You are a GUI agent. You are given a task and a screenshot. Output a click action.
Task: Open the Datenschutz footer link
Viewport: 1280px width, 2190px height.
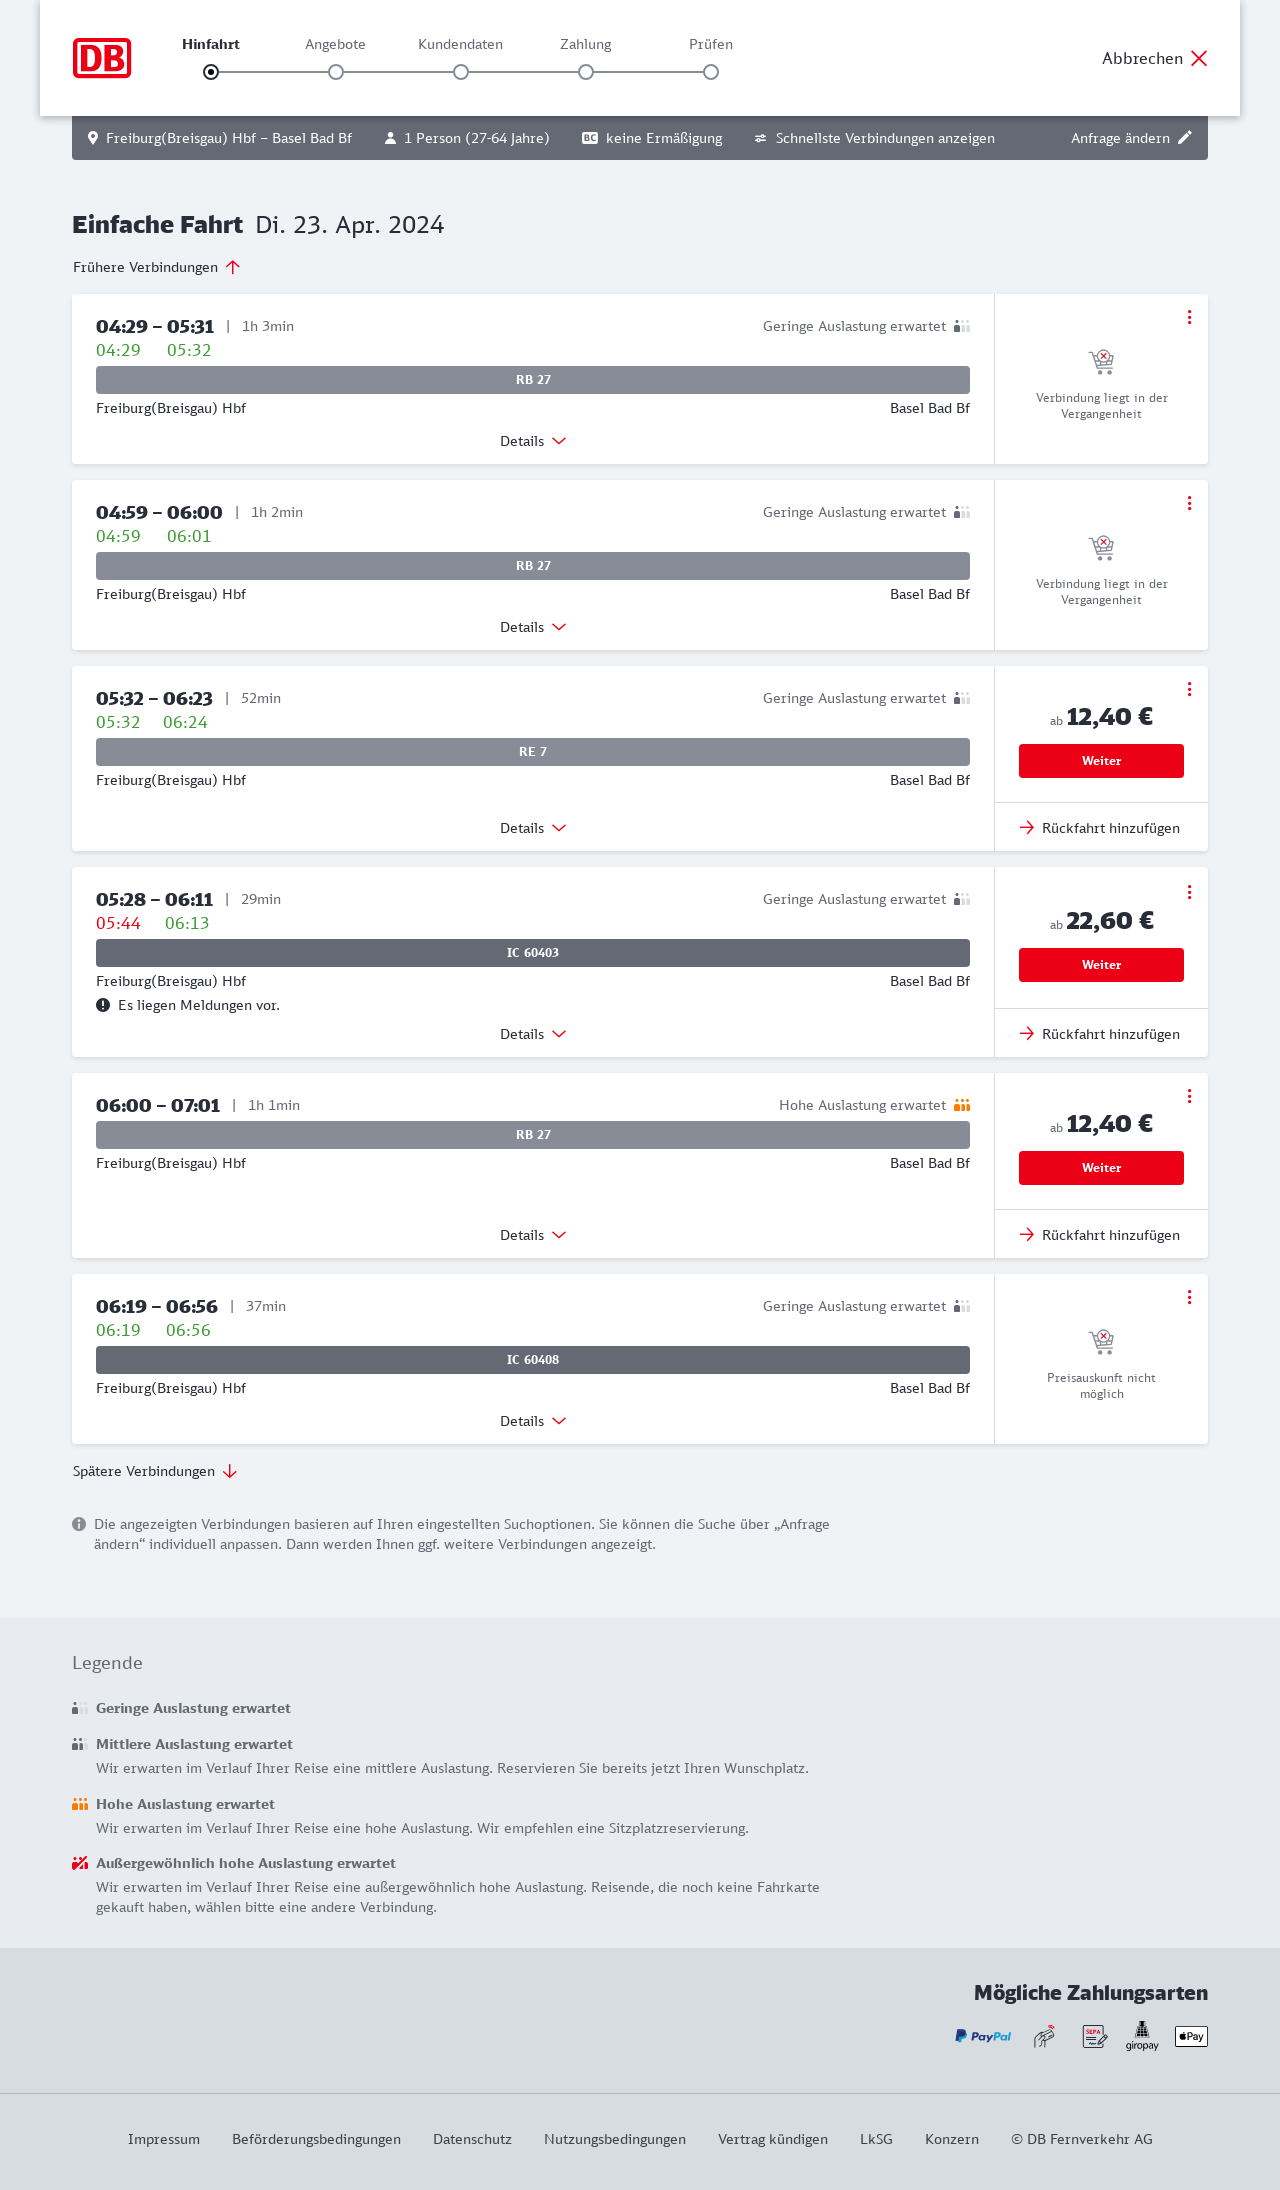(472, 2139)
